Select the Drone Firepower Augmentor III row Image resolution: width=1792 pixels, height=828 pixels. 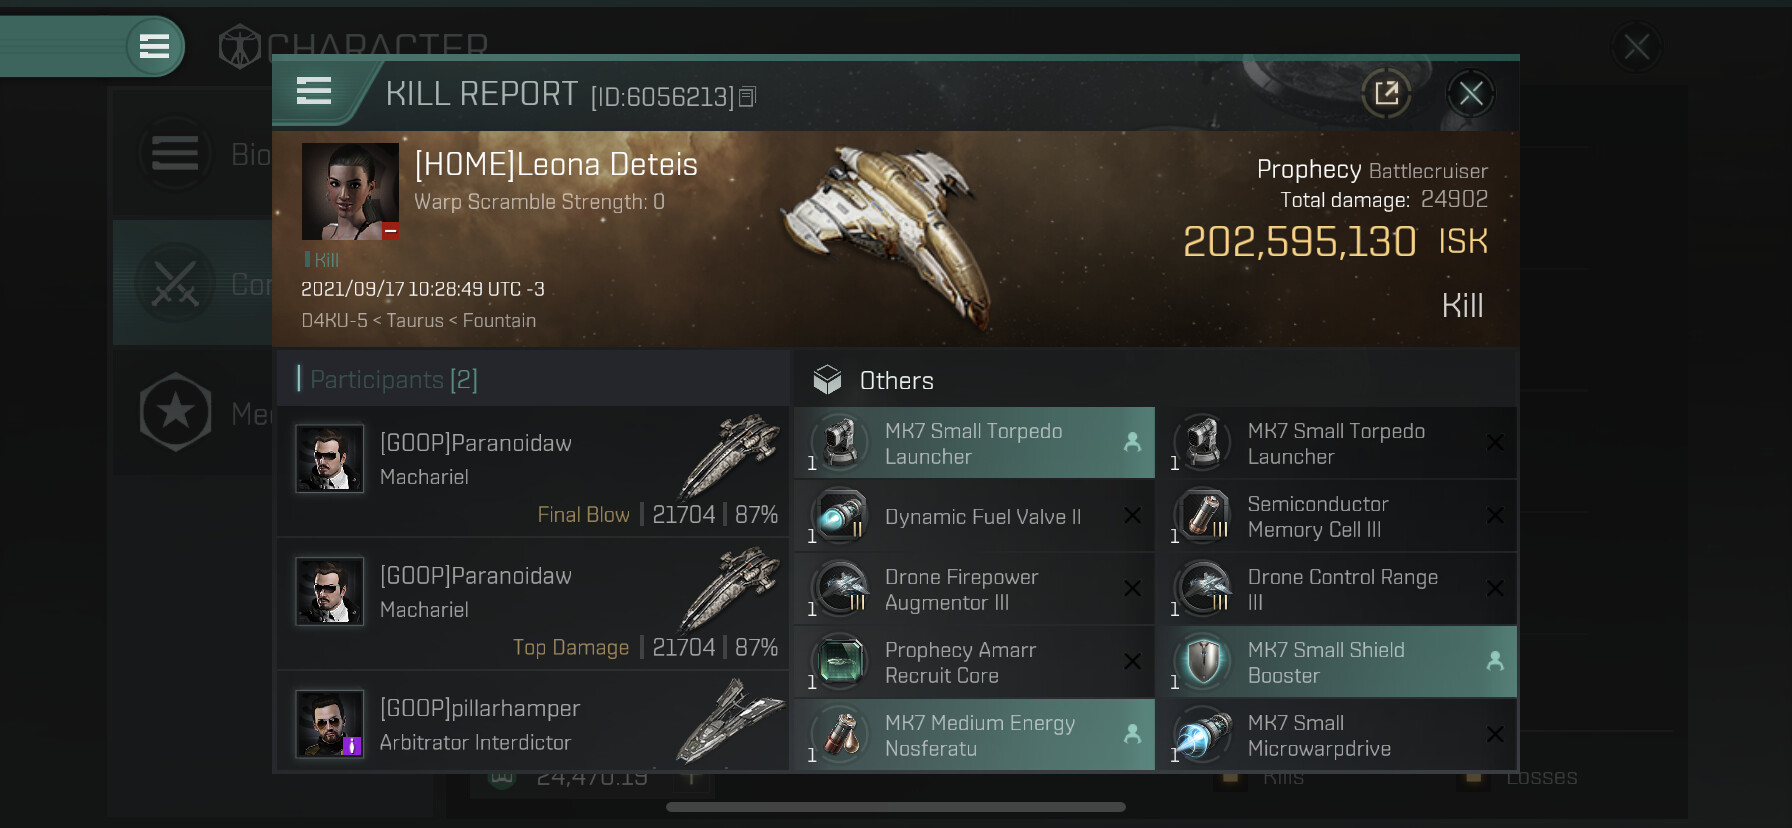coord(974,589)
